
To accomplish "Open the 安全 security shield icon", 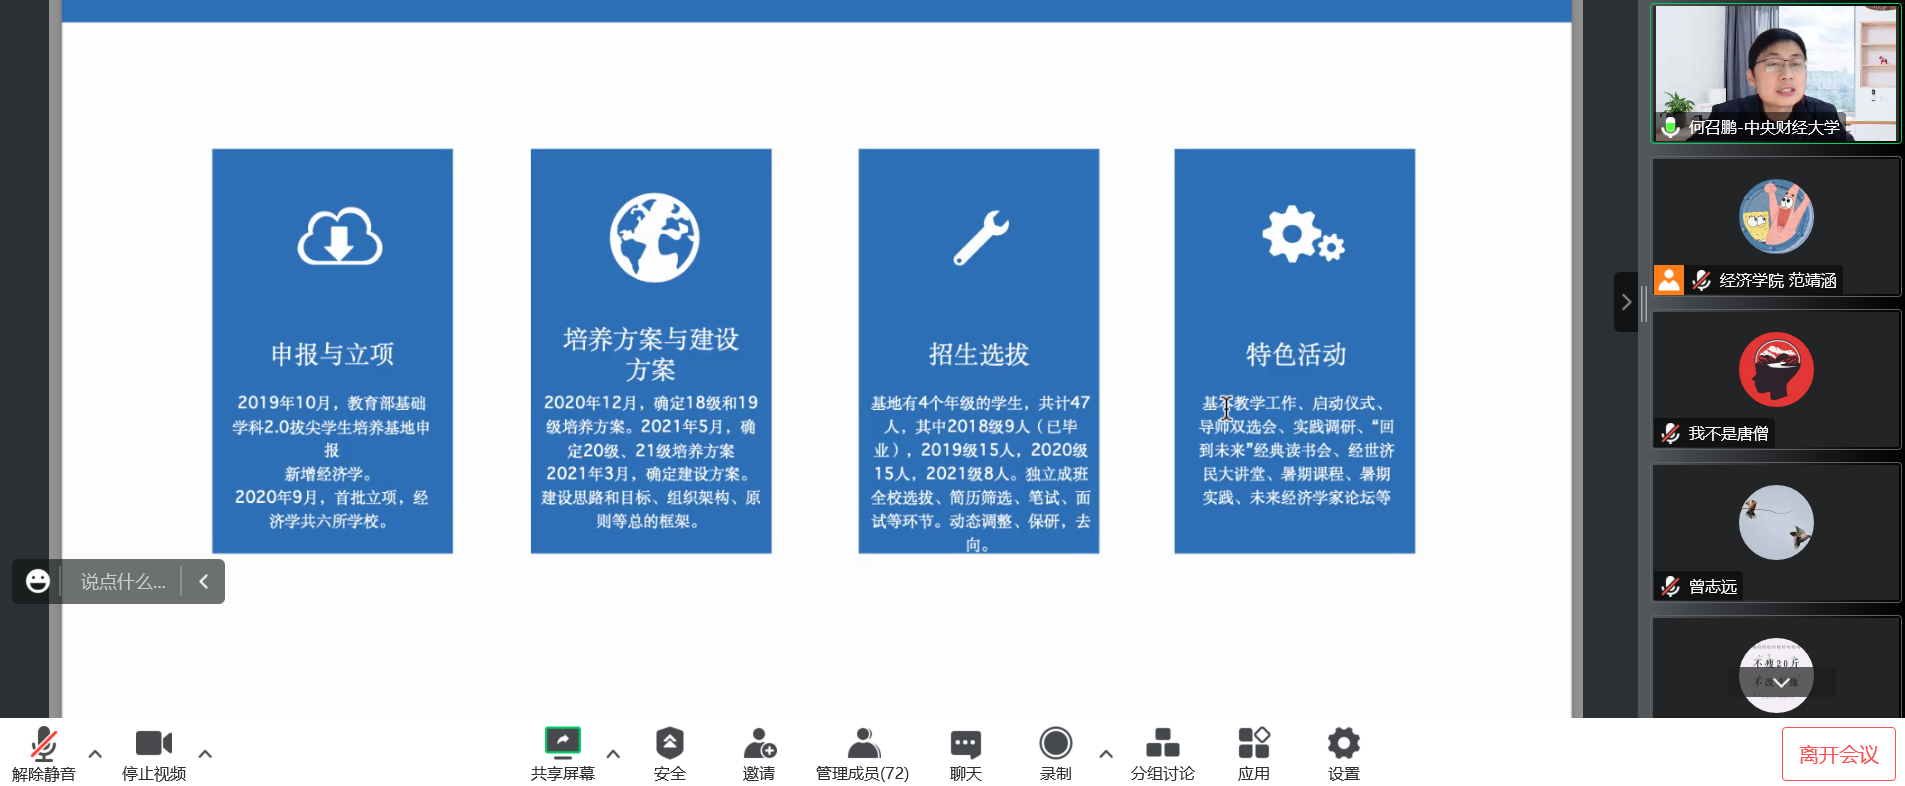I will pyautogui.click(x=669, y=745).
